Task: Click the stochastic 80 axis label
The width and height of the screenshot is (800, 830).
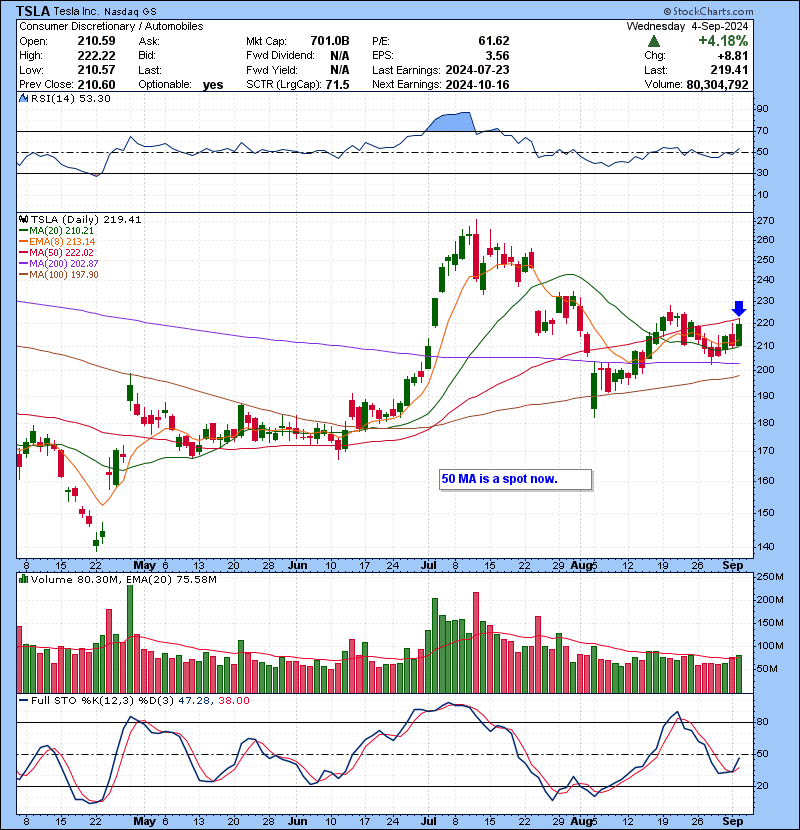Action: [762, 721]
